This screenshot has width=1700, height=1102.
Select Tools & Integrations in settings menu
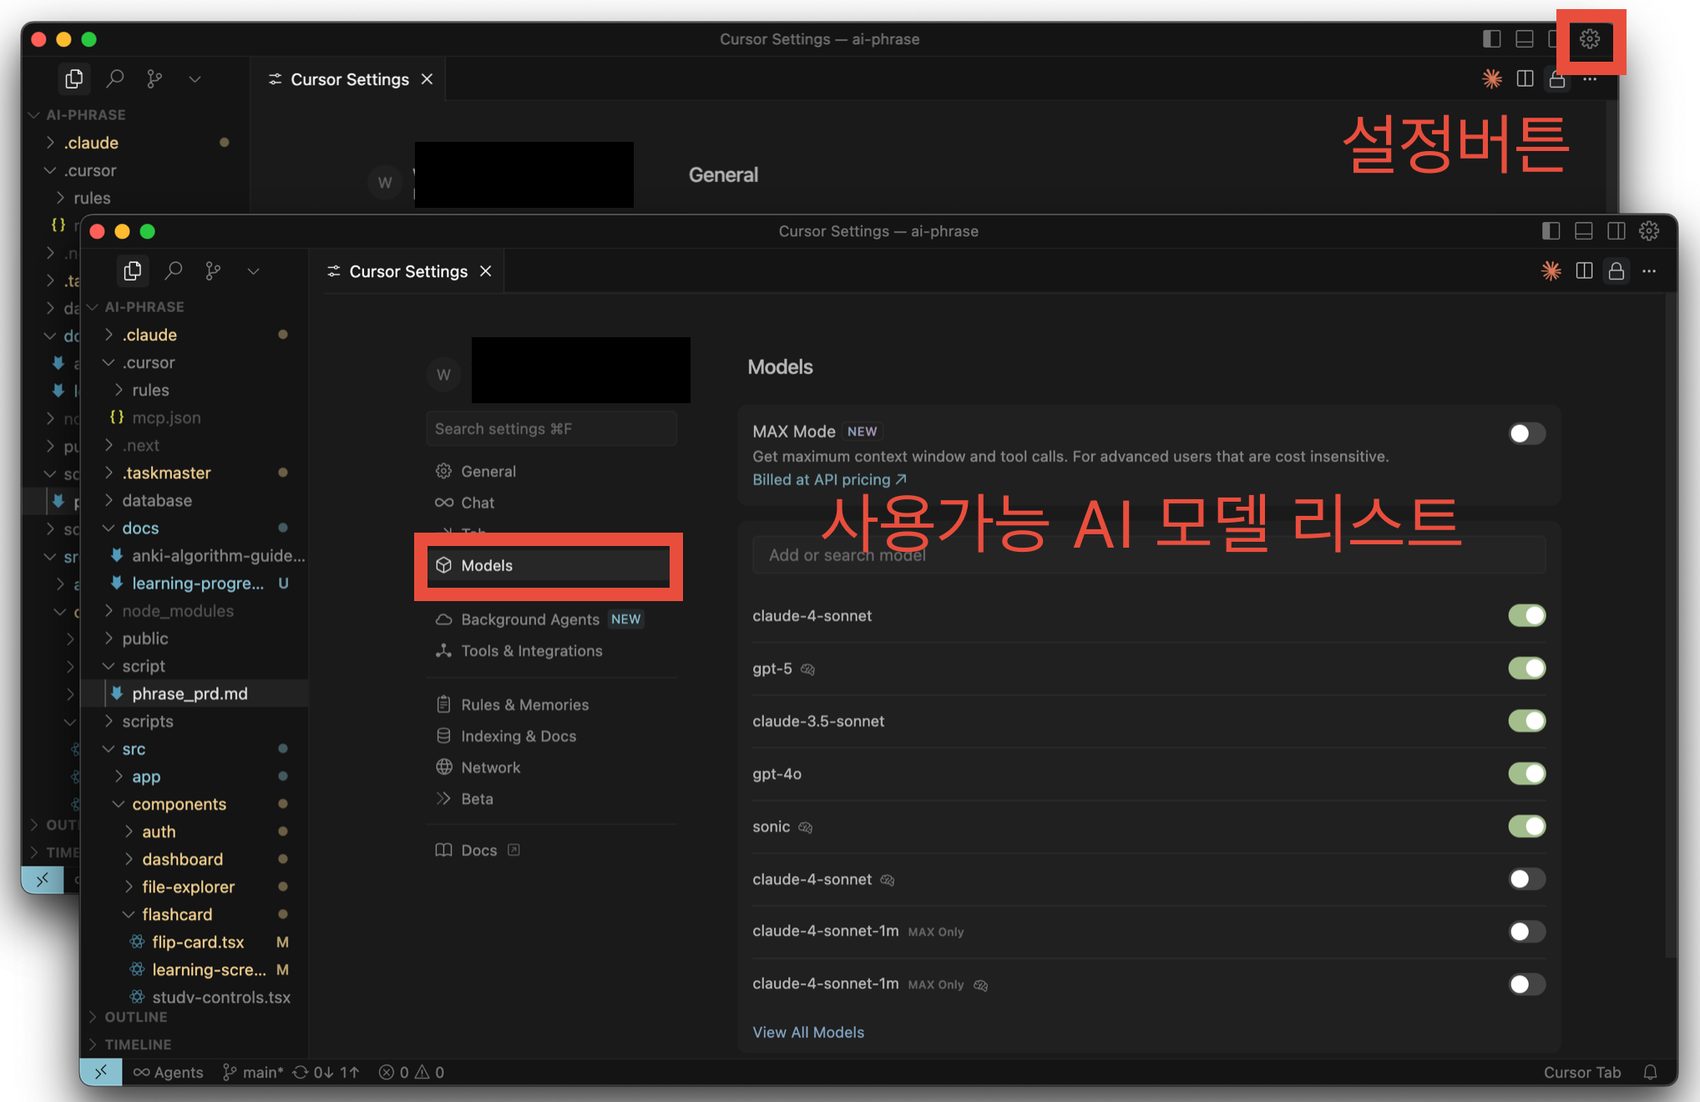click(531, 651)
